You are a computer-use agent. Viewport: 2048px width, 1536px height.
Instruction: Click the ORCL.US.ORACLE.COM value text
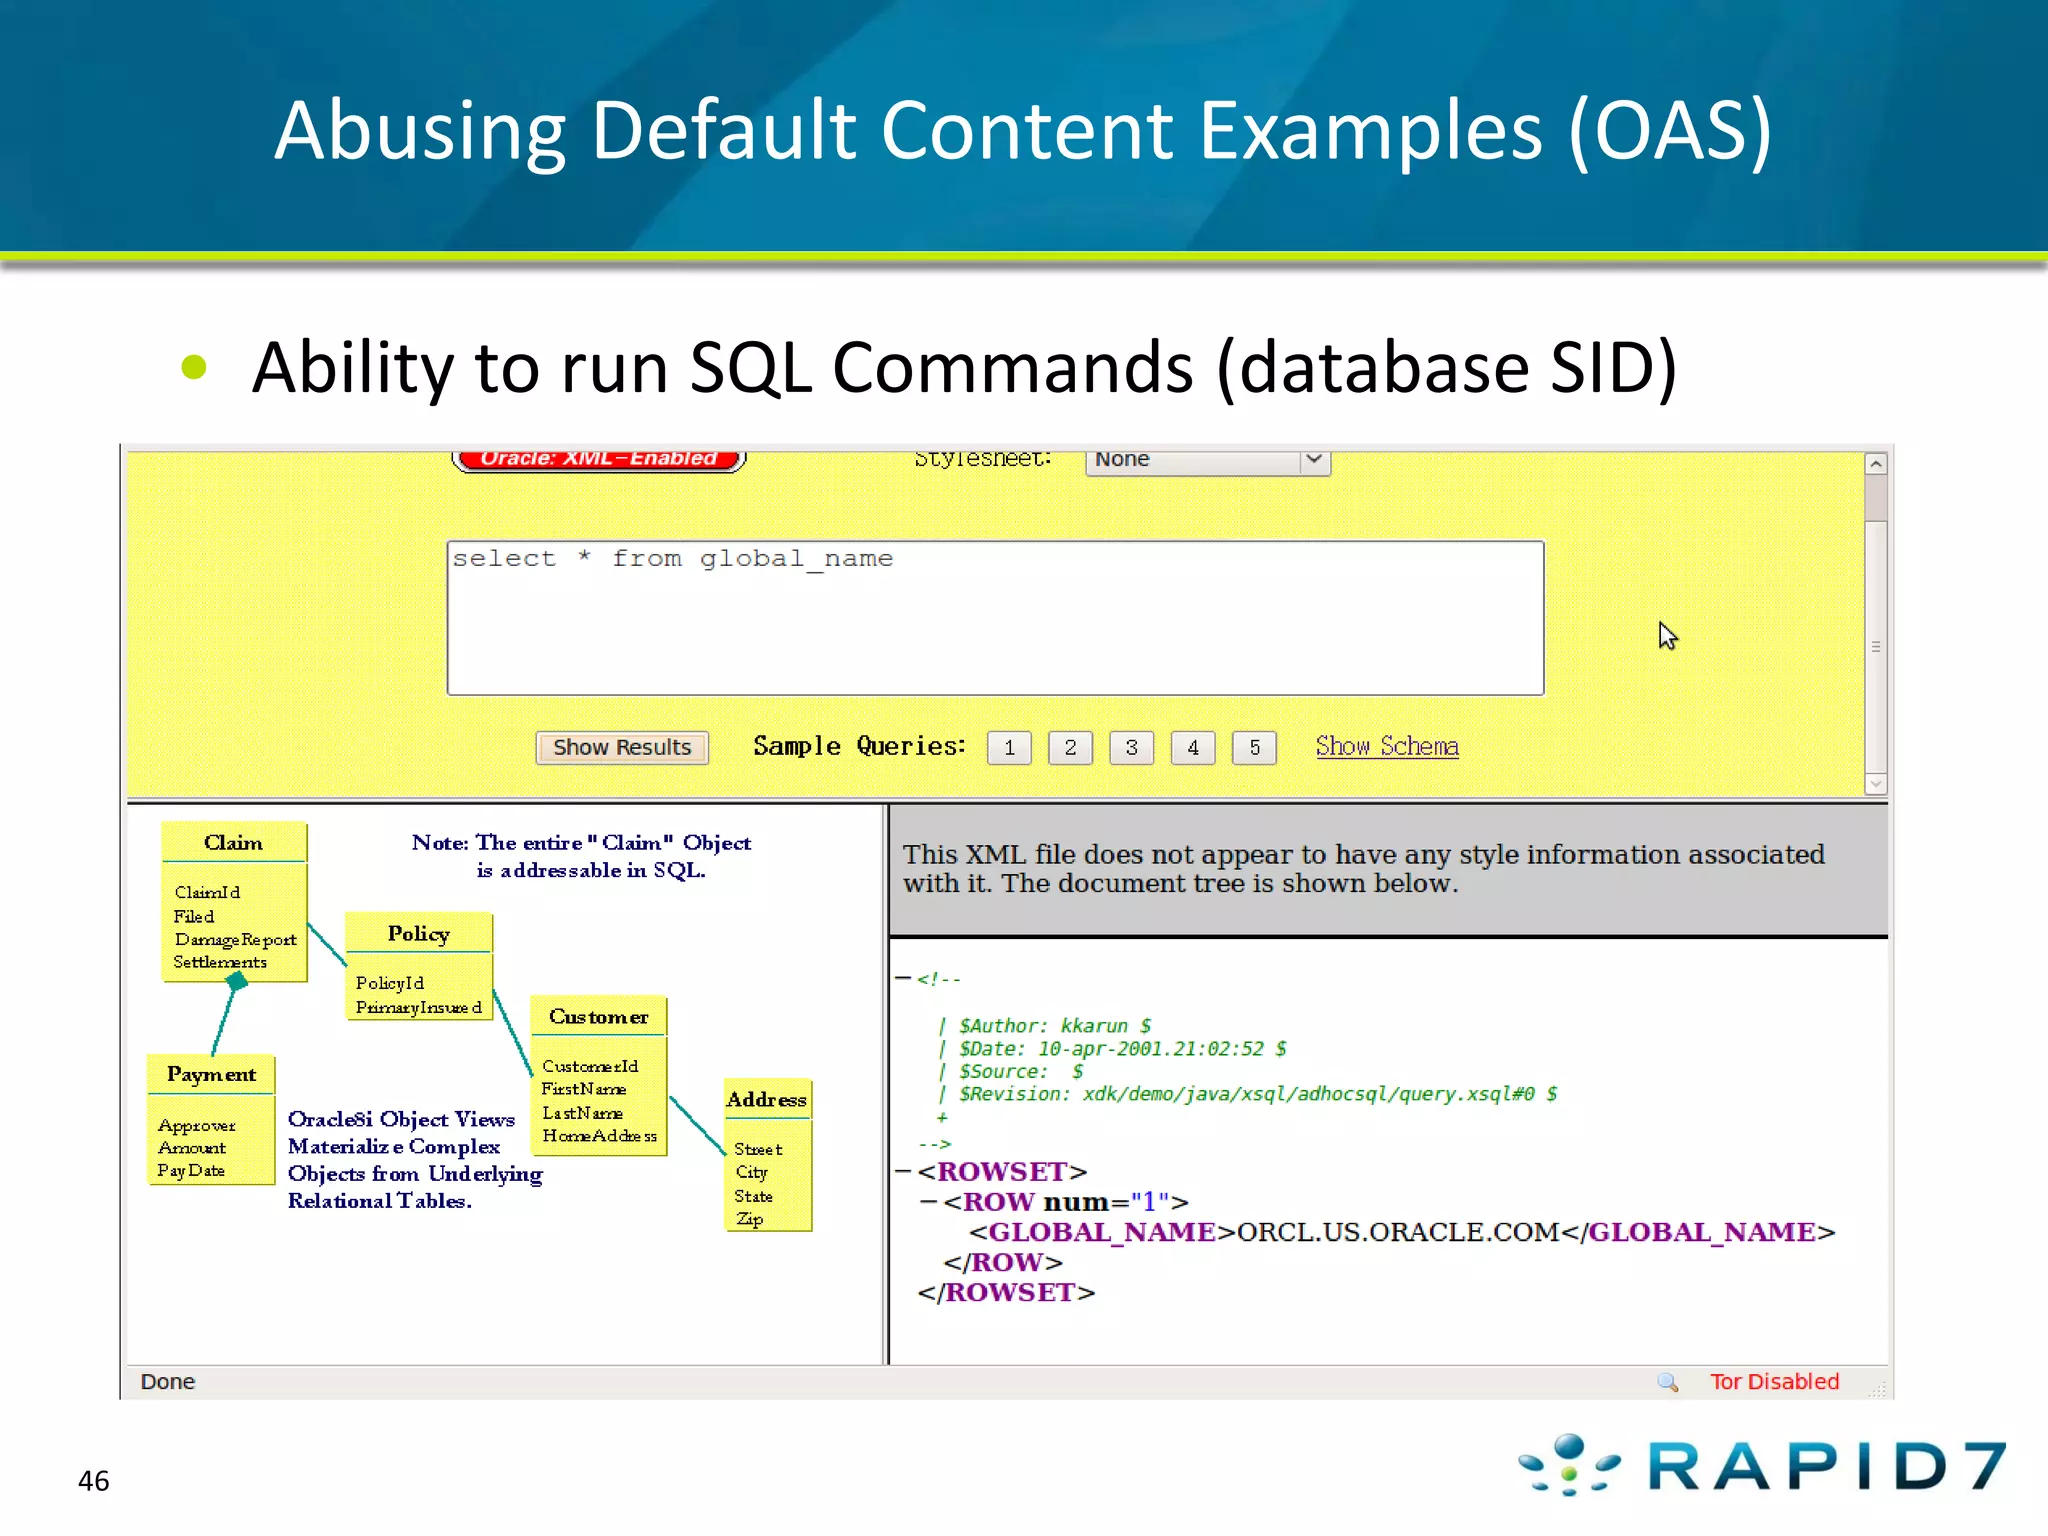1398,1232
